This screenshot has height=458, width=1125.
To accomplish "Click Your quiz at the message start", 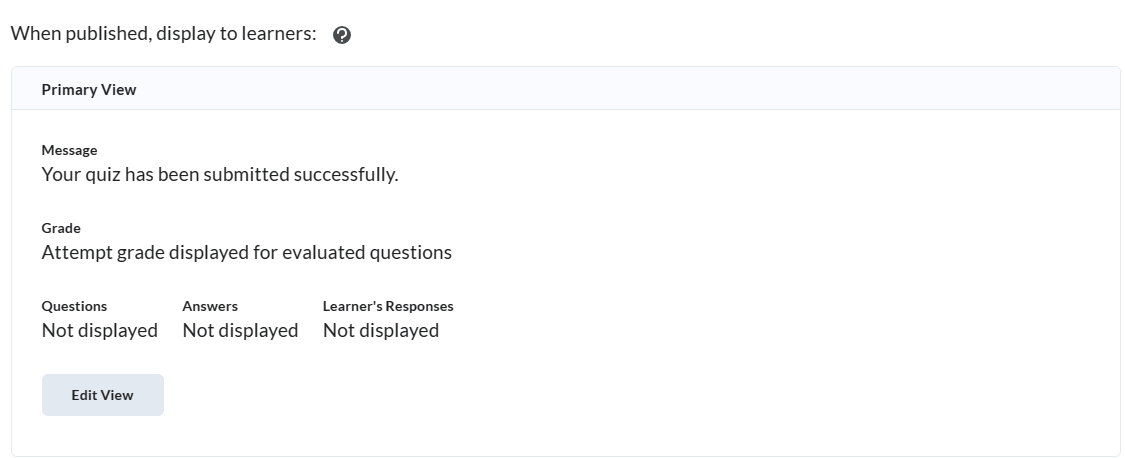I will point(79,175).
